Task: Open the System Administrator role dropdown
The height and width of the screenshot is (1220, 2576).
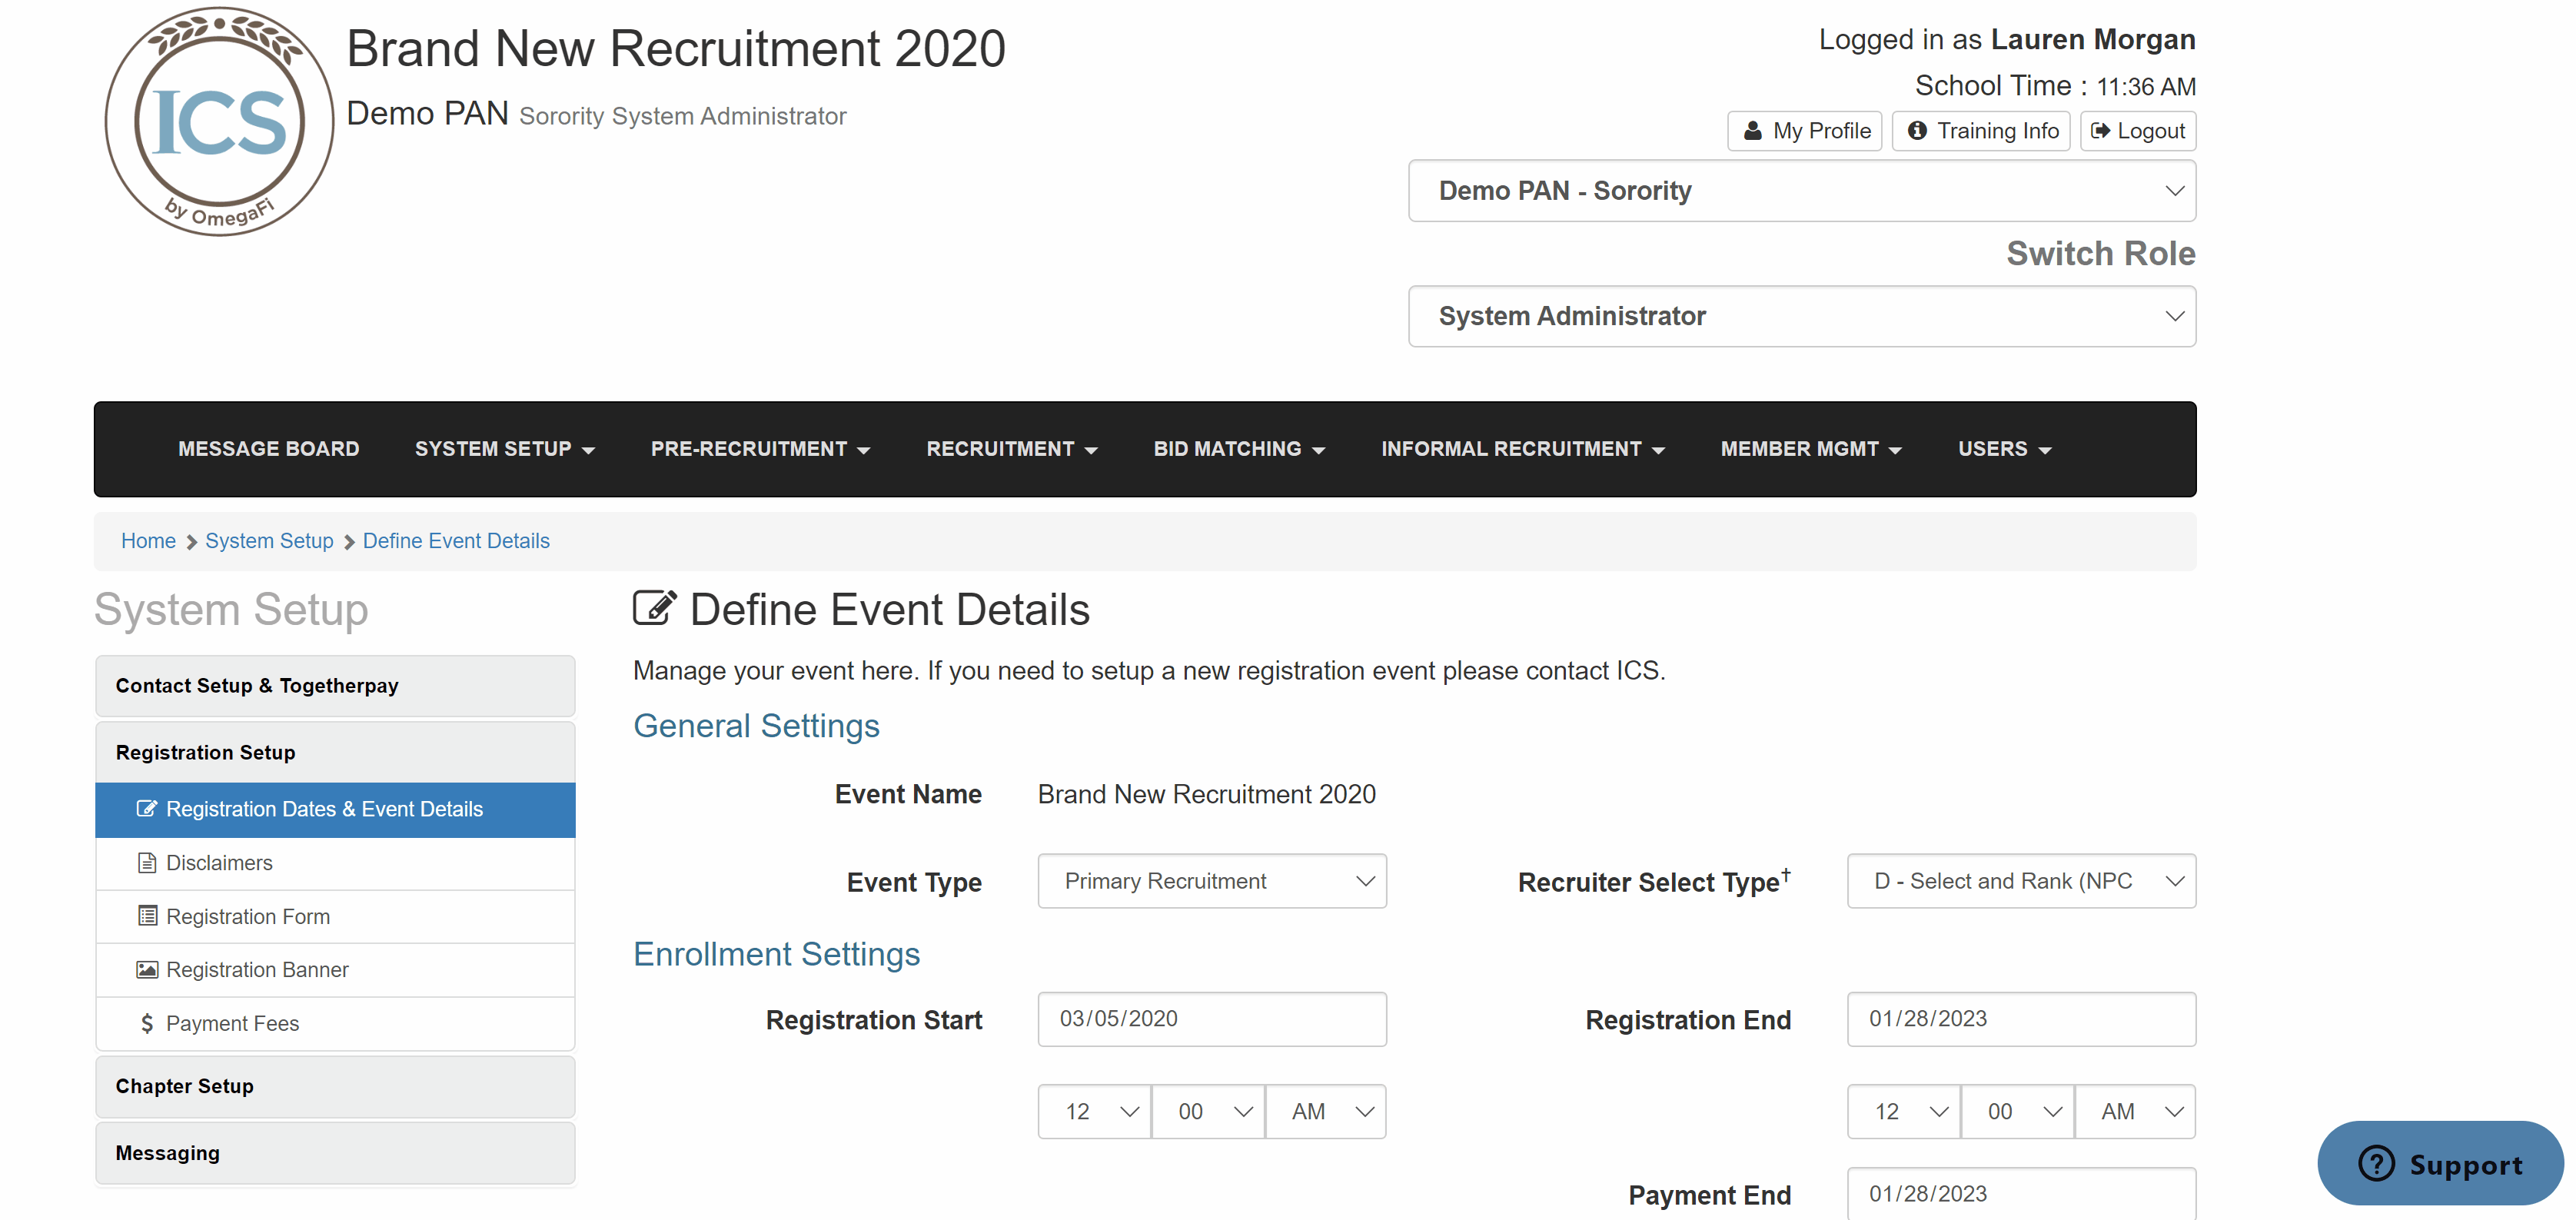Action: click(1802, 316)
